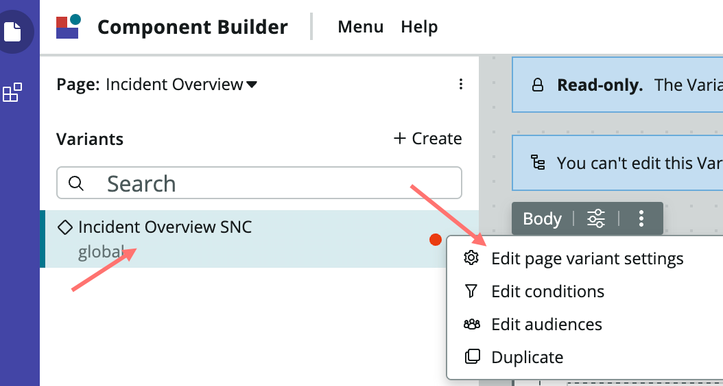Select the Incident Overview SNC variant
This screenshot has width=723, height=386.
point(259,239)
